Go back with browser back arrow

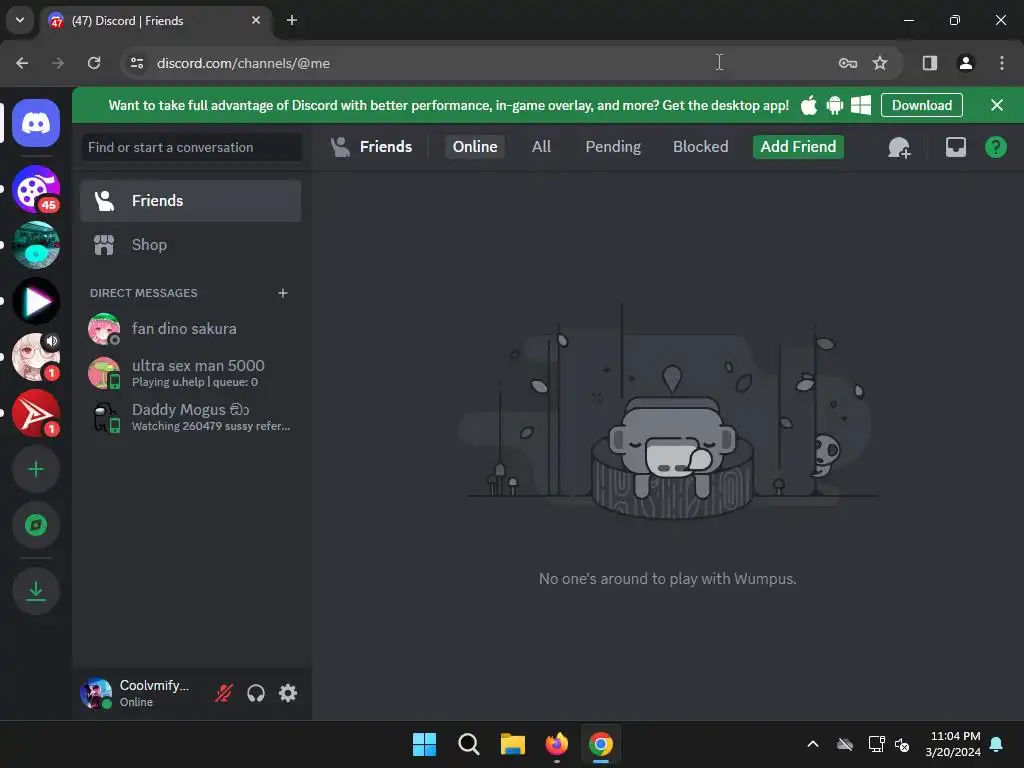tap(22, 63)
